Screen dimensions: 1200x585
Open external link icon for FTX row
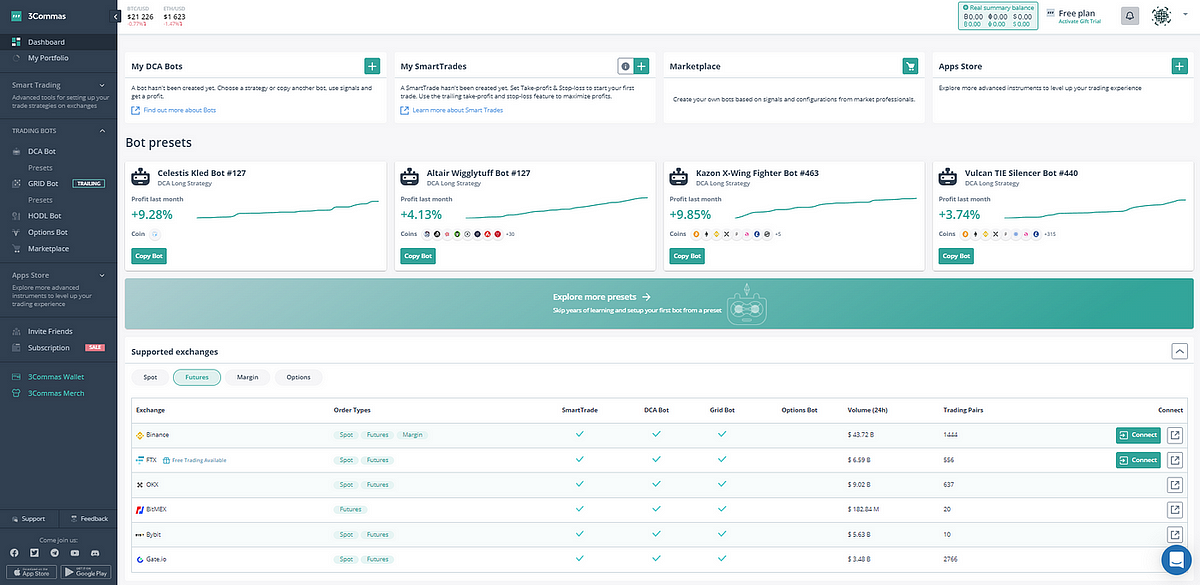tap(1175, 460)
